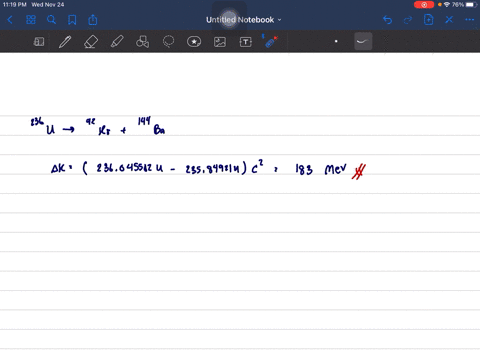480x360 pixels.
Task: Select the Eraser tool
Action: click(x=91, y=42)
